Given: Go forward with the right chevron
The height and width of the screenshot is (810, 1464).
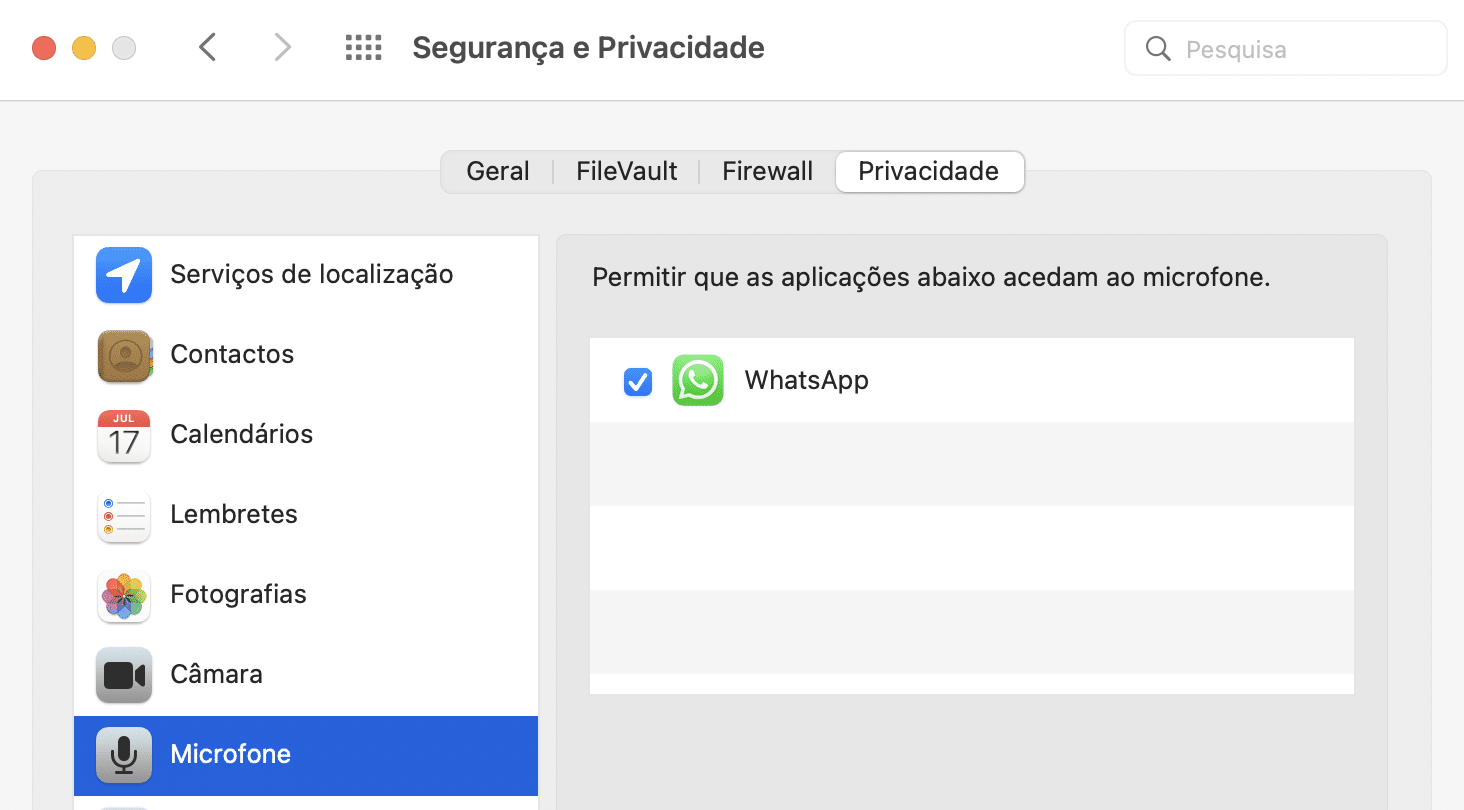Looking at the screenshot, I should click(283, 47).
